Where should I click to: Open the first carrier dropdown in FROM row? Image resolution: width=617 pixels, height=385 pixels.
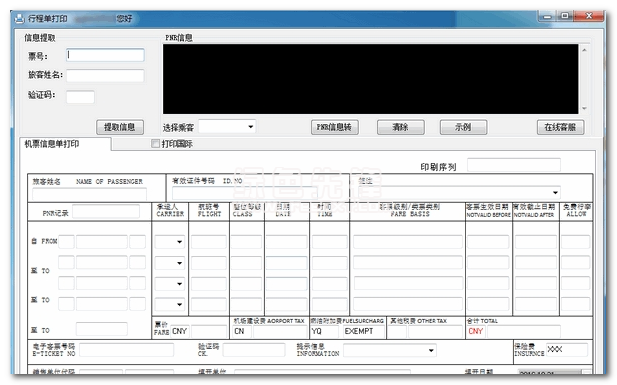coord(179,242)
